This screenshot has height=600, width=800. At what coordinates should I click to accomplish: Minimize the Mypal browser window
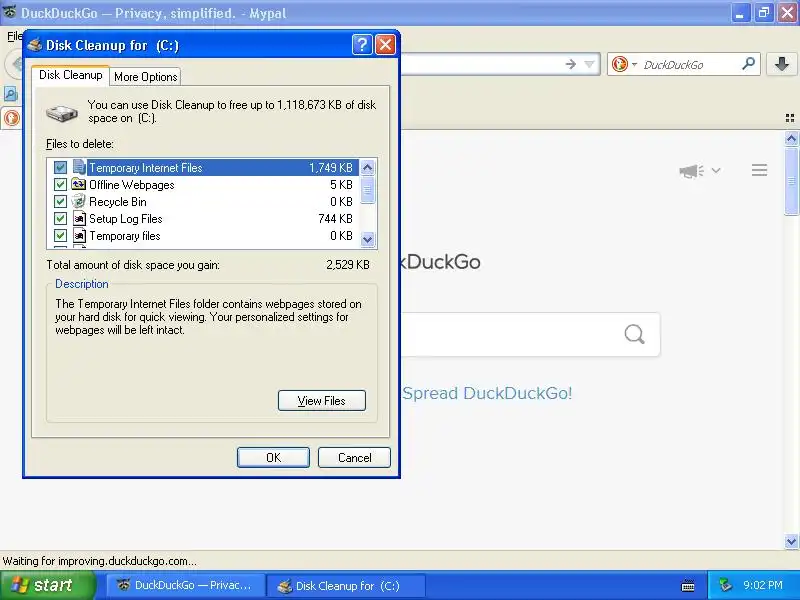[x=740, y=13]
